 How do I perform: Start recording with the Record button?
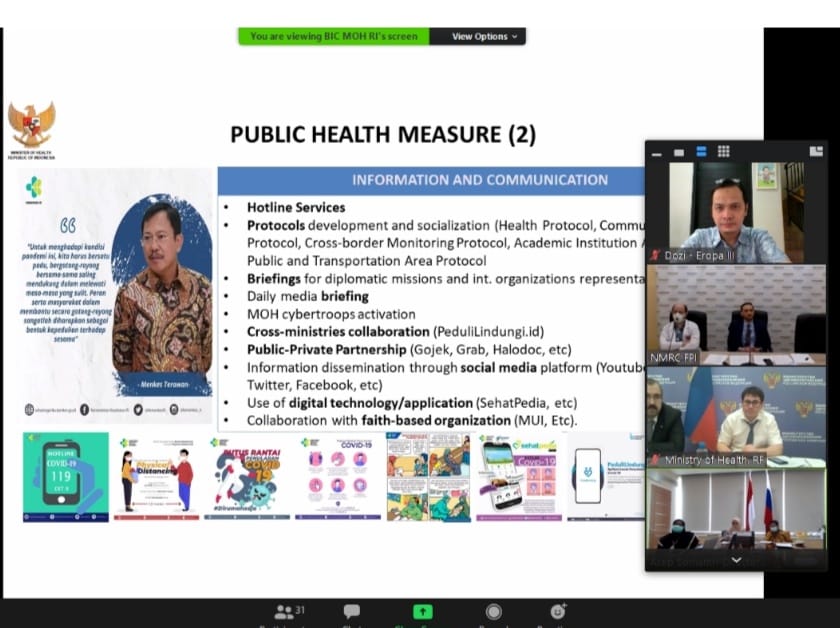tap(493, 611)
